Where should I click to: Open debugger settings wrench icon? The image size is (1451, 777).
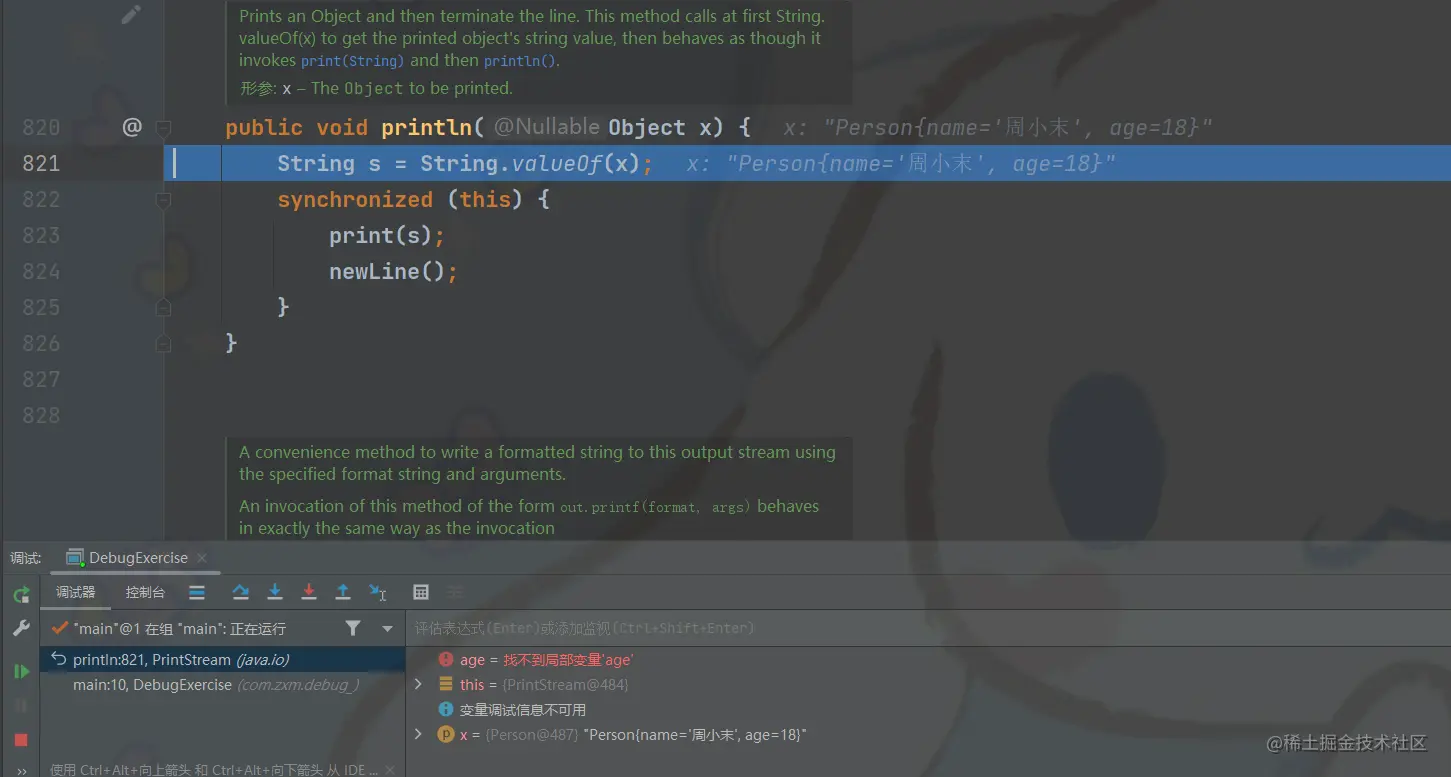[x=21, y=628]
